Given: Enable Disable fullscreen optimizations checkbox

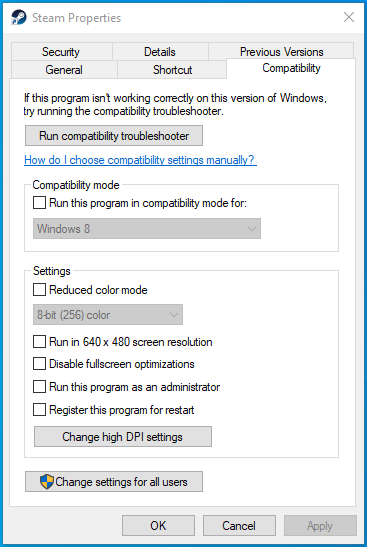Looking at the screenshot, I should (39, 364).
